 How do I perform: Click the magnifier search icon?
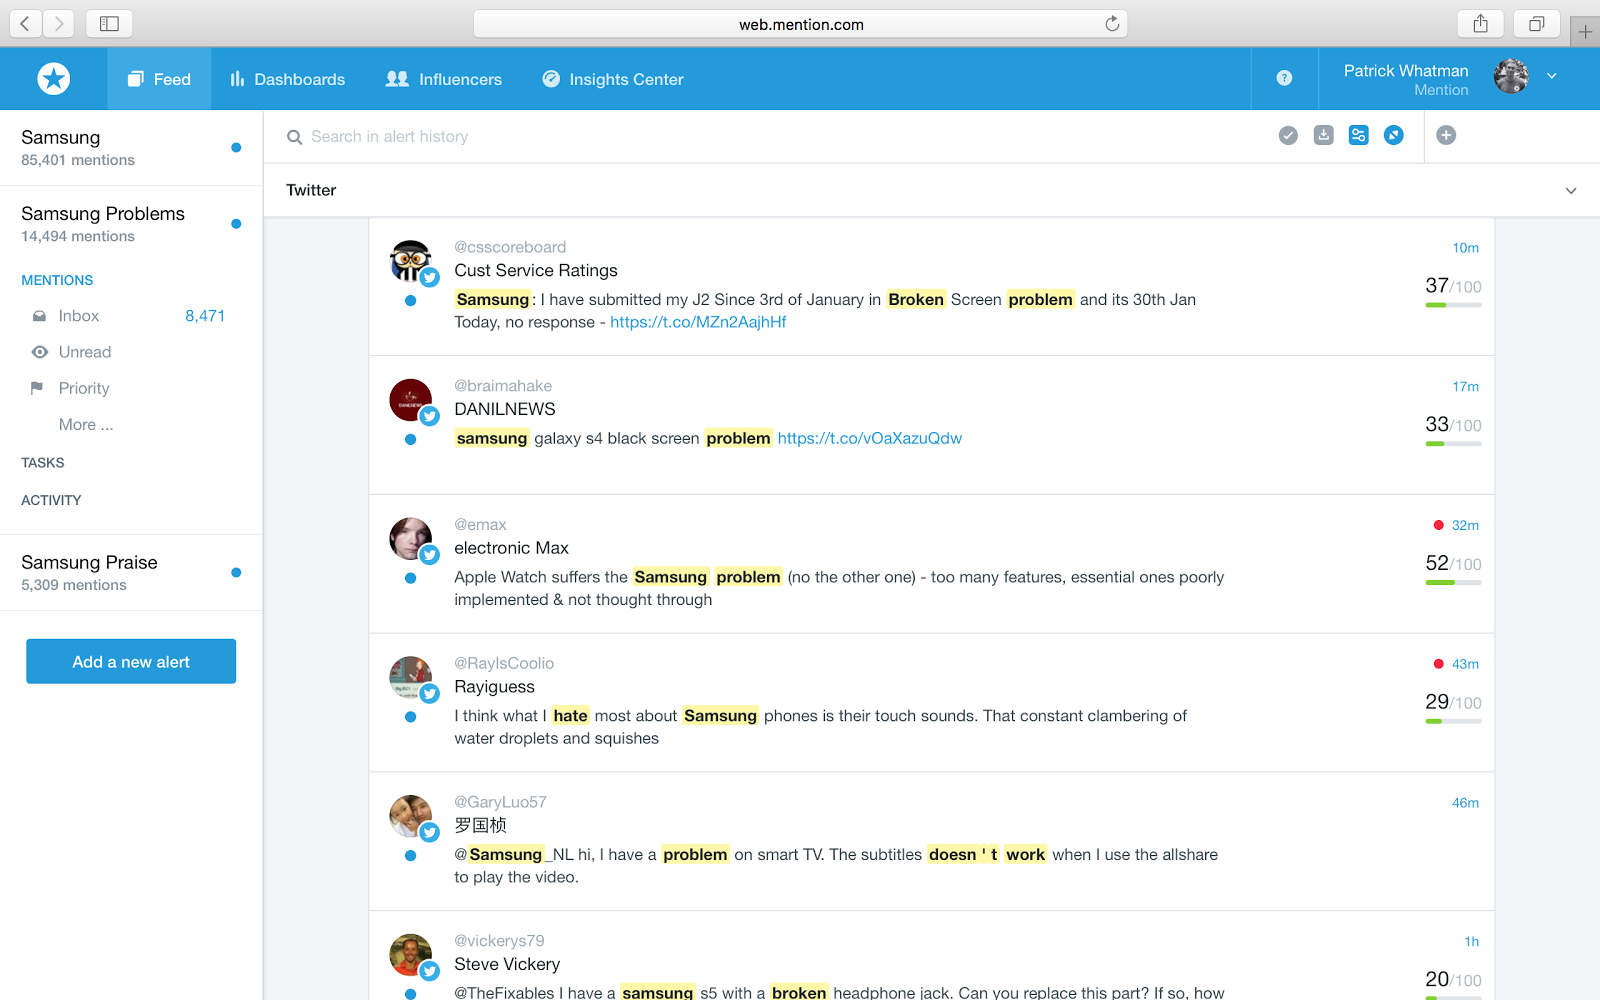294,137
